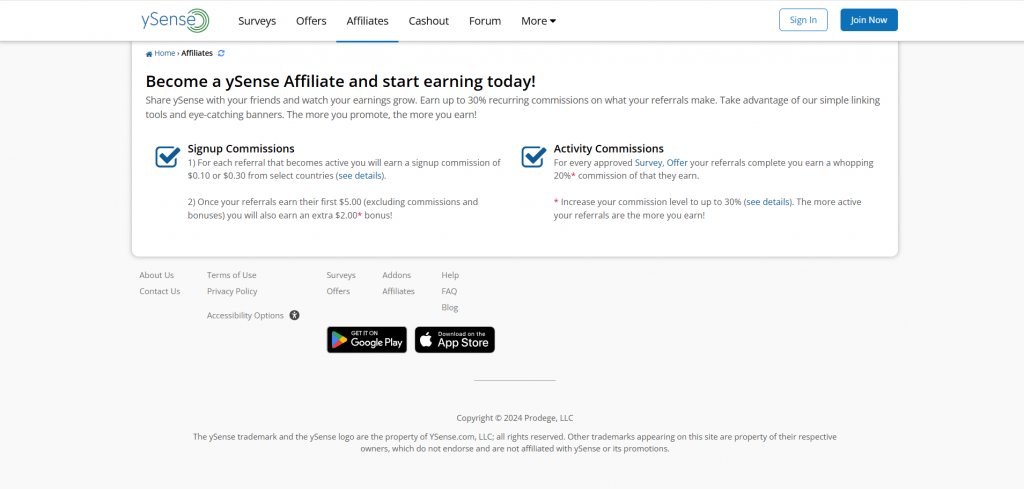Select the Affiliates tab in header

tap(368, 21)
